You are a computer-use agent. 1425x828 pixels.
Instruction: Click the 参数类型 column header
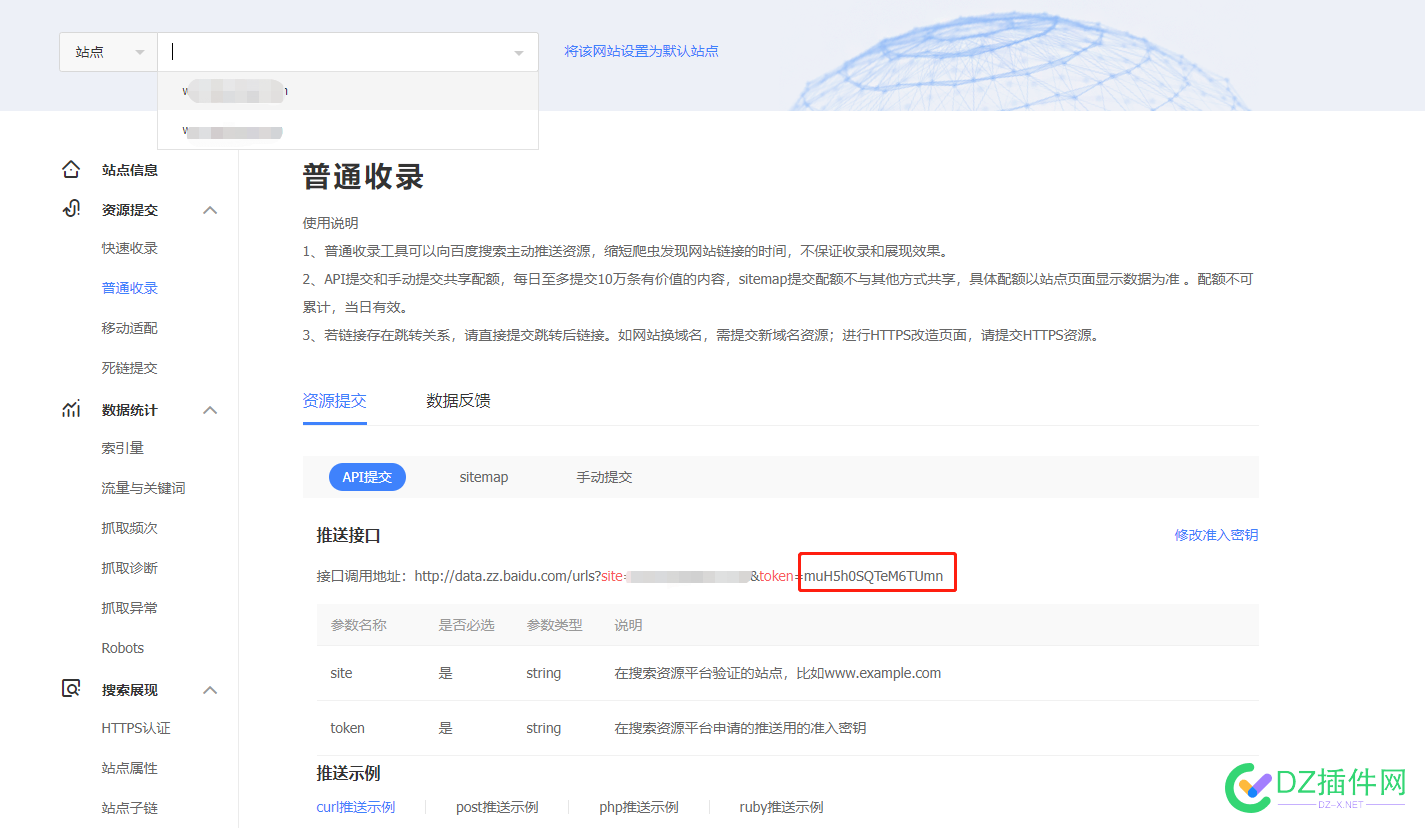554,625
